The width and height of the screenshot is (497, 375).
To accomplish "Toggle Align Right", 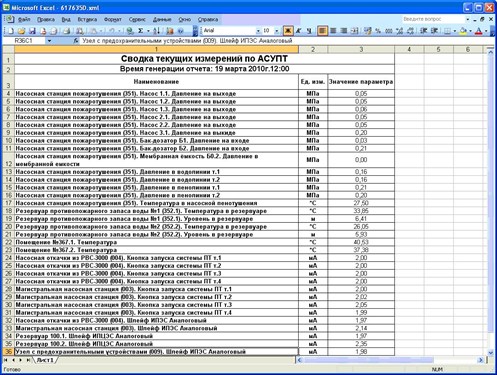I will click(x=344, y=31).
